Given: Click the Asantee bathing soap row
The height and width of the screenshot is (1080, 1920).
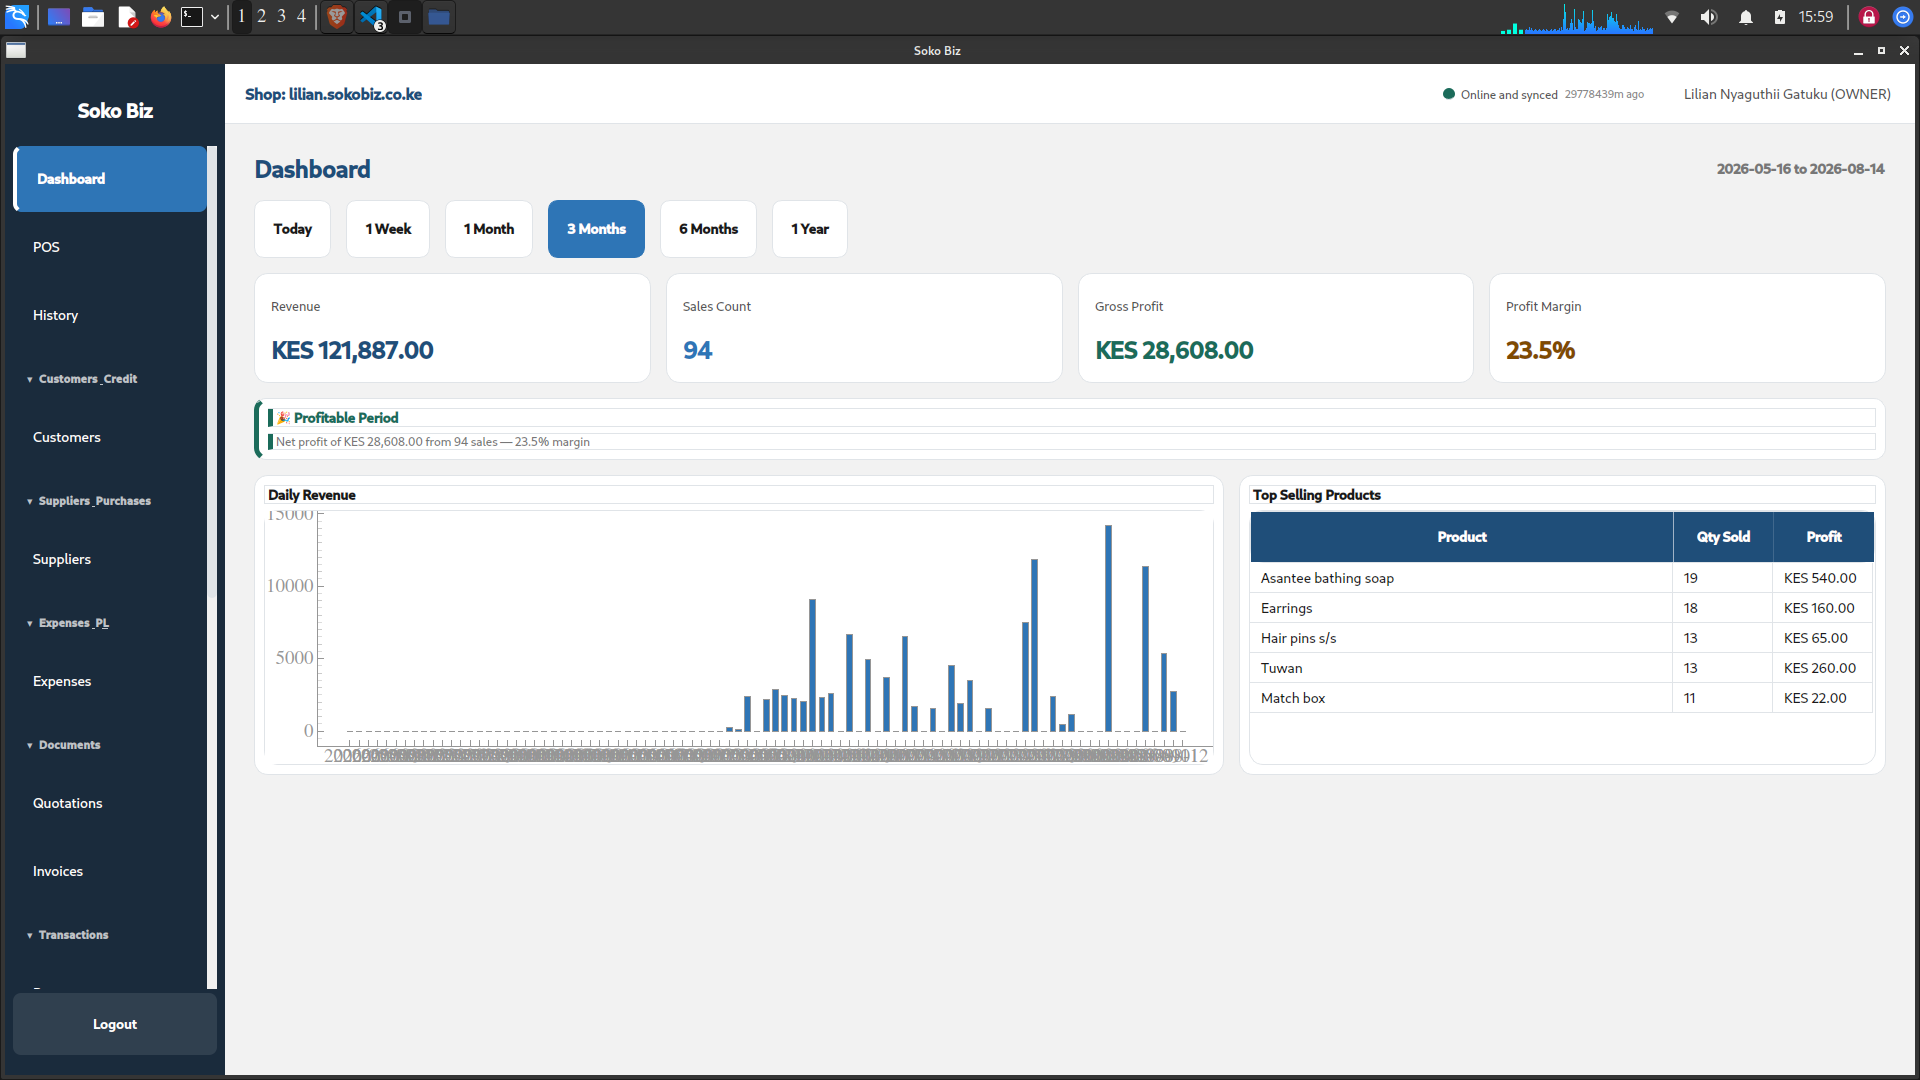Looking at the screenshot, I should click(1562, 578).
